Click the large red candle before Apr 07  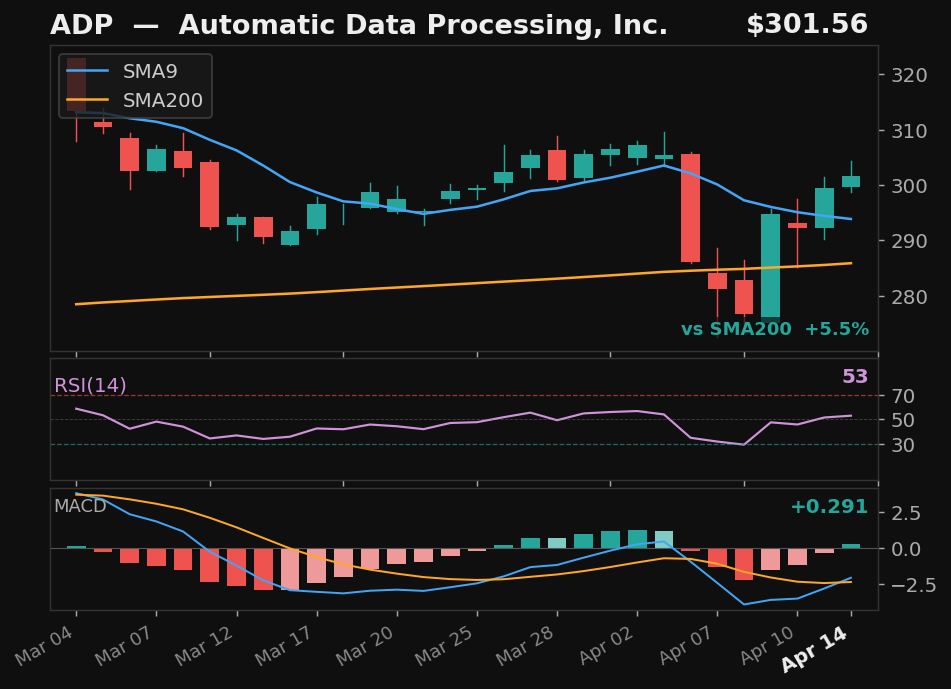coord(690,208)
